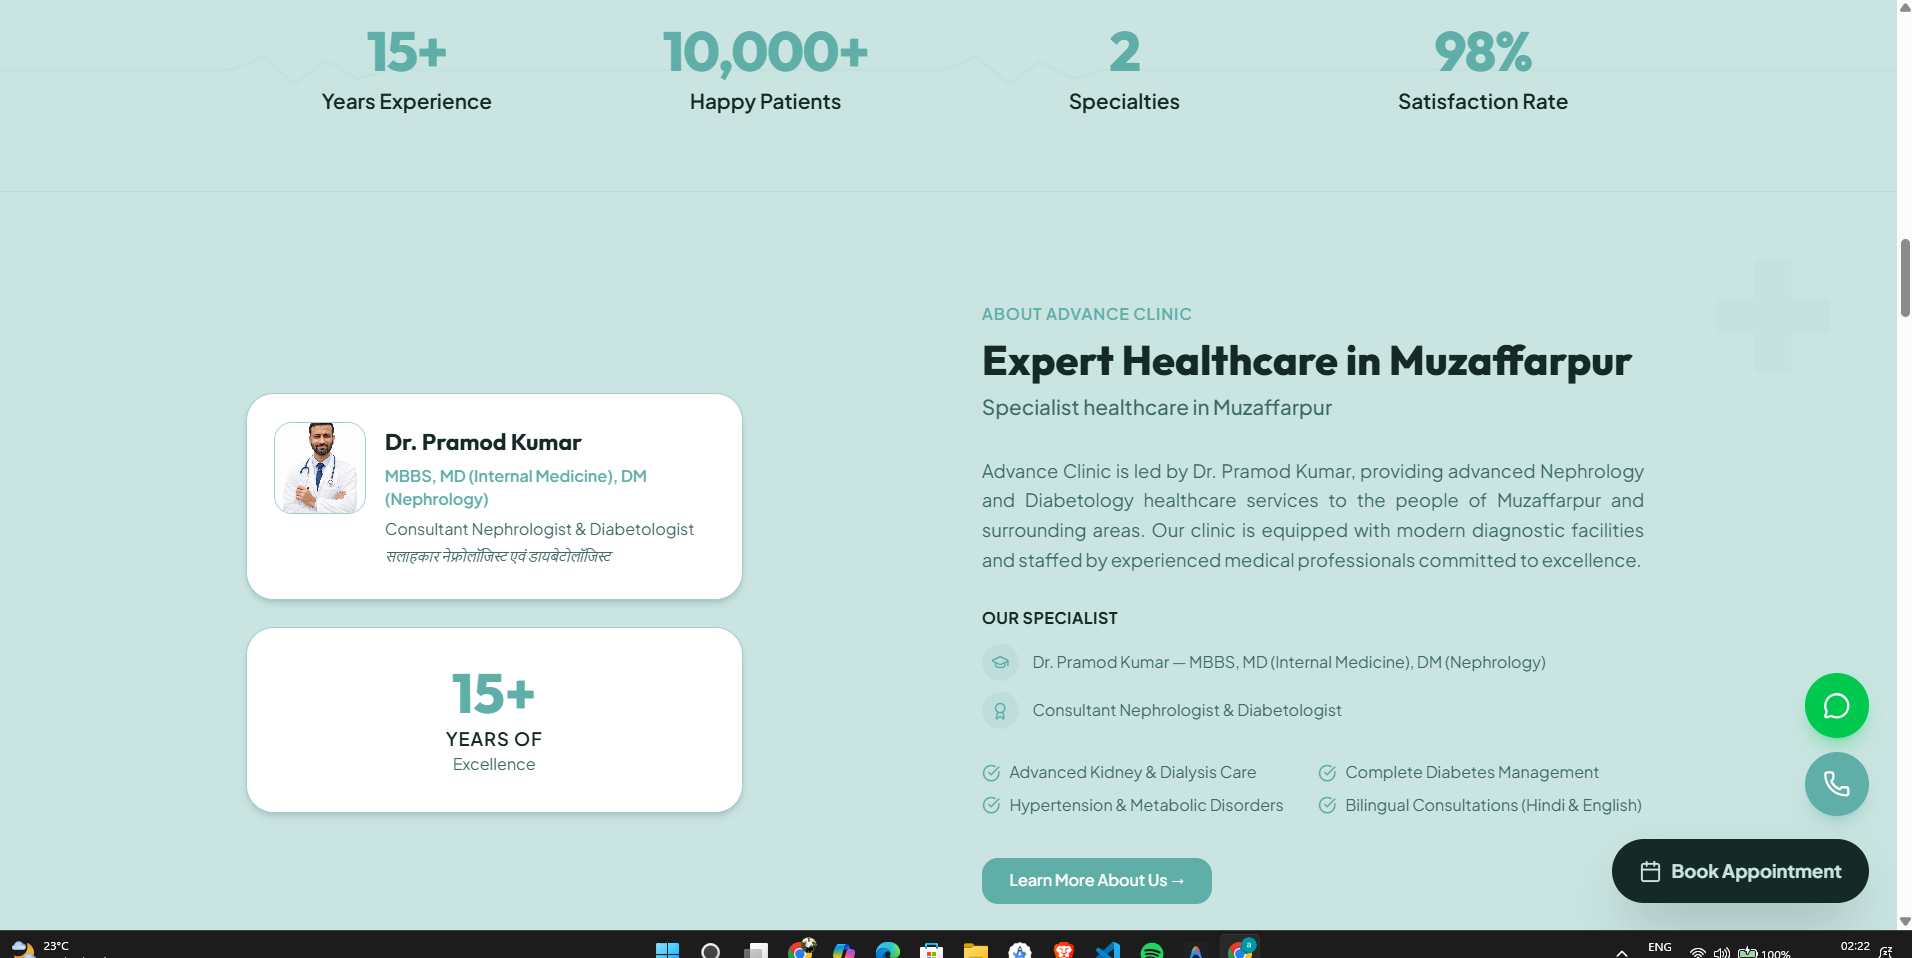1912x958 pixels.
Task: Click the Hindi designation text in doctor card
Action: tap(498, 557)
